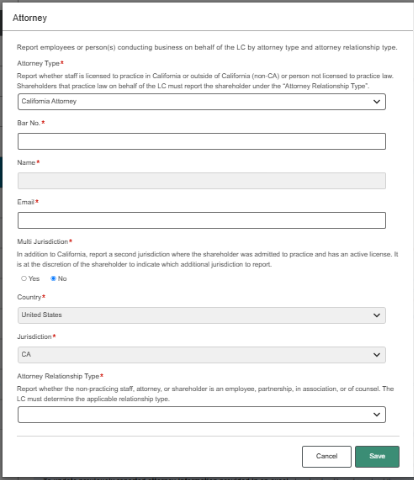The height and width of the screenshot is (480, 414).
Task: Expand the Attorney Relationship Type dropdown
Action: (202, 414)
